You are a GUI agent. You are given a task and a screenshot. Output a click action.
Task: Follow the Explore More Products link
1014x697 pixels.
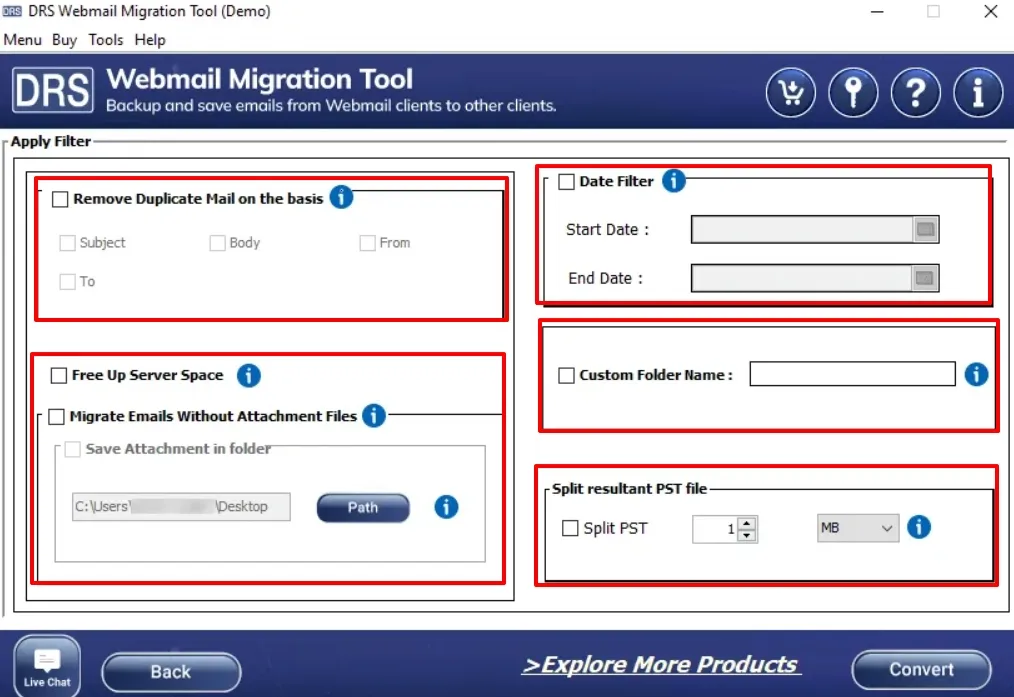click(660, 665)
